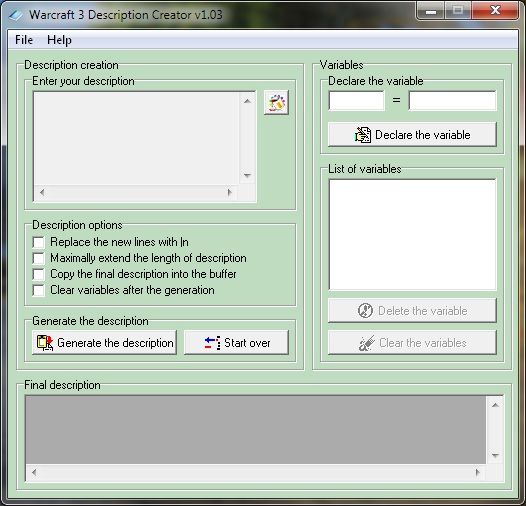526x506 pixels.
Task: Click Clear the variables button
Action: (x=412, y=343)
